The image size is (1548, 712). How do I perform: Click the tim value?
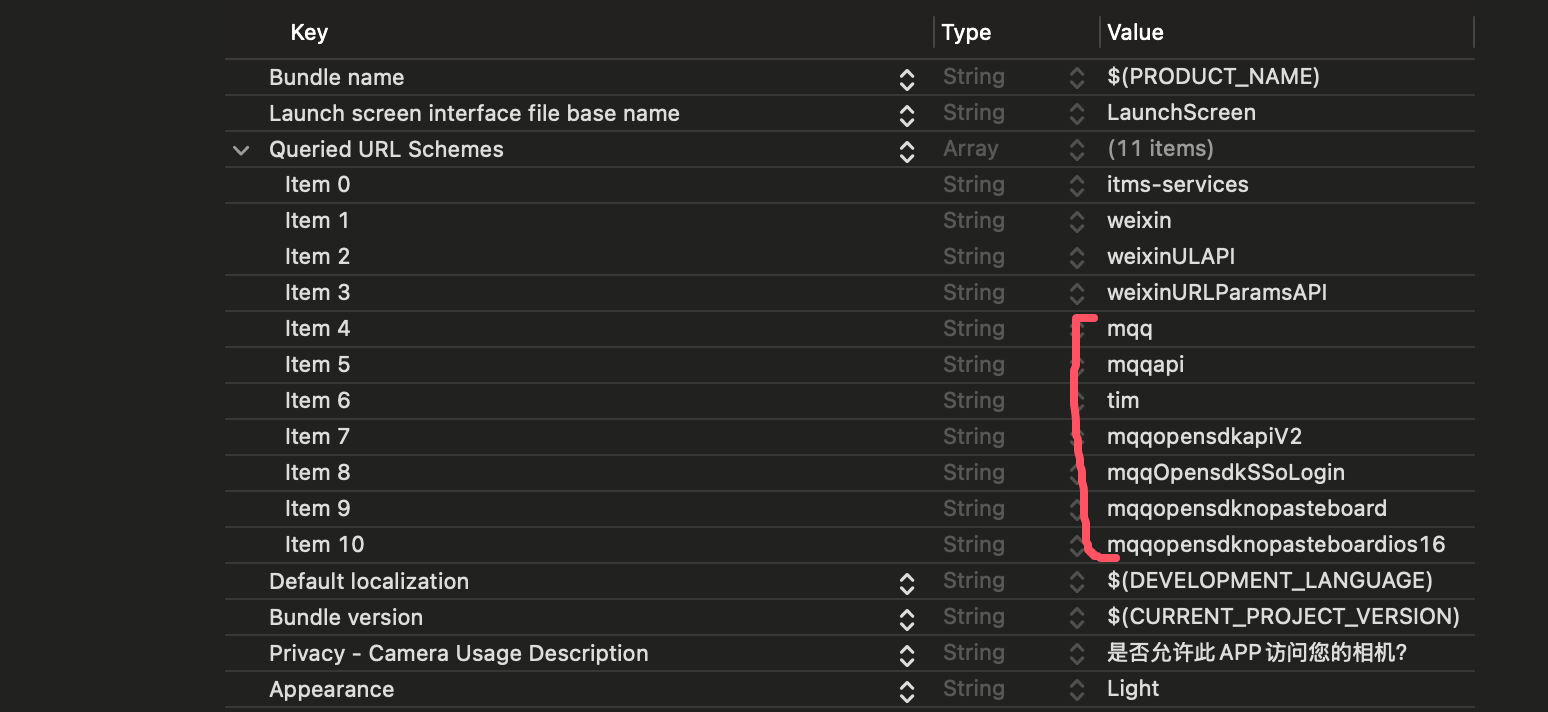click(1123, 401)
